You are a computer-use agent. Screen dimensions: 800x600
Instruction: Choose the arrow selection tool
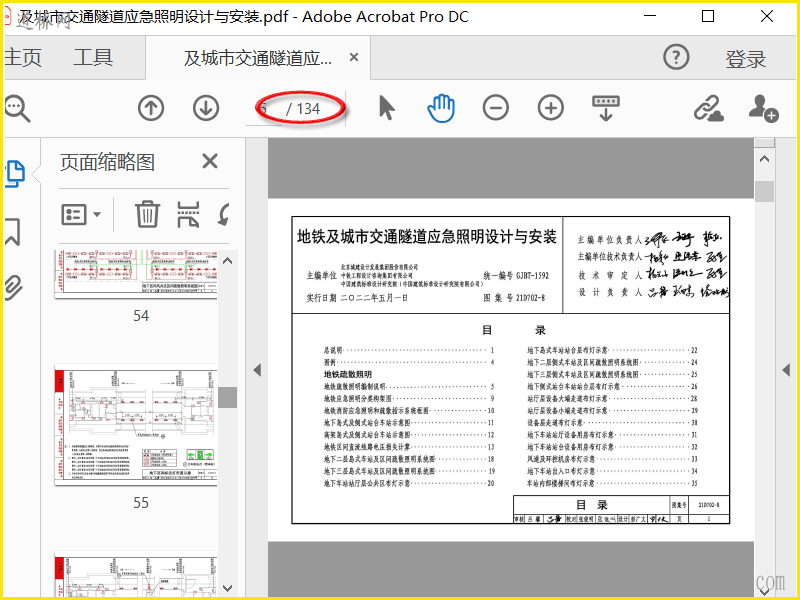click(387, 108)
